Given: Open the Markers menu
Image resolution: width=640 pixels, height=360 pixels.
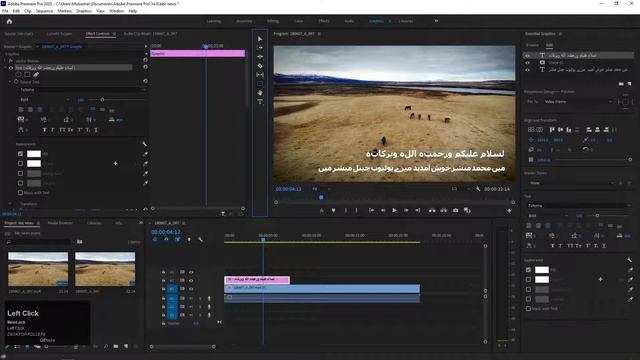Looking at the screenshot, I should (64, 11).
